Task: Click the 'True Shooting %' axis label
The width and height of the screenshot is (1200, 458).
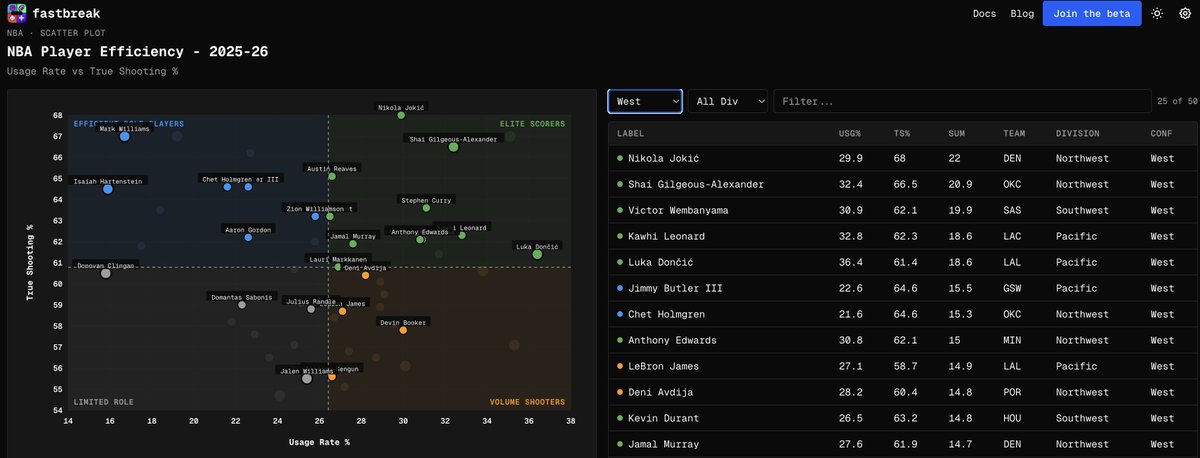Action: coord(30,261)
